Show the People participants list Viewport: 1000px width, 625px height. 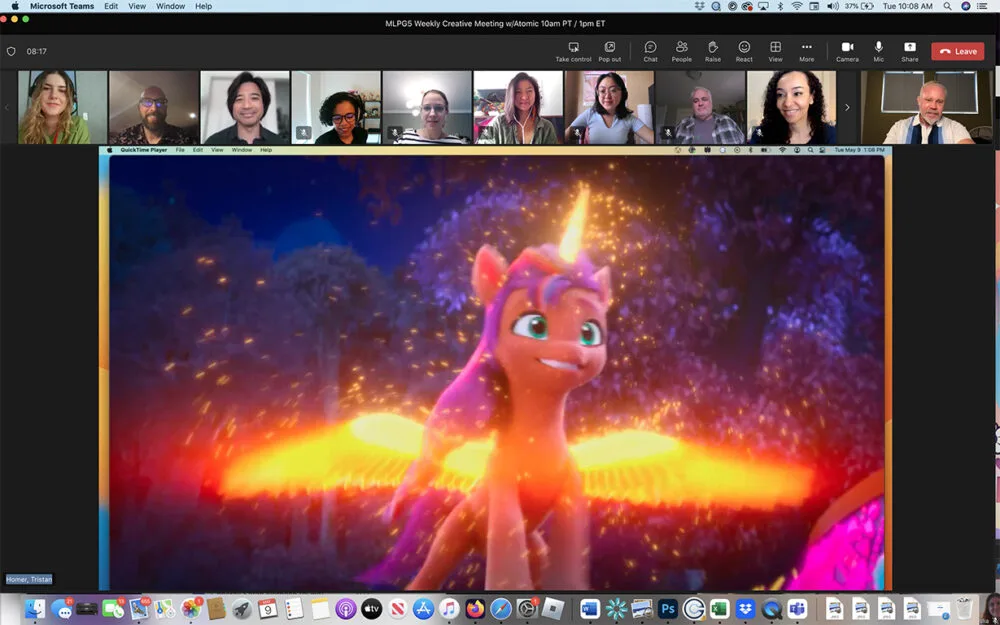[682, 52]
